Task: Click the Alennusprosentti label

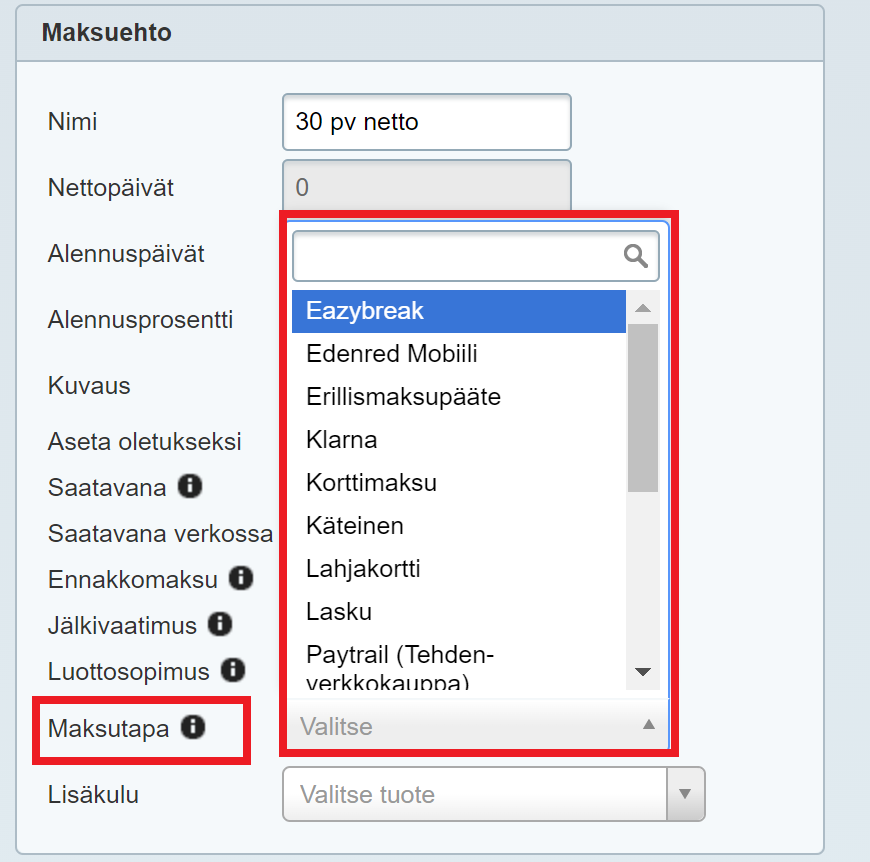Action: pyautogui.click(x=140, y=320)
